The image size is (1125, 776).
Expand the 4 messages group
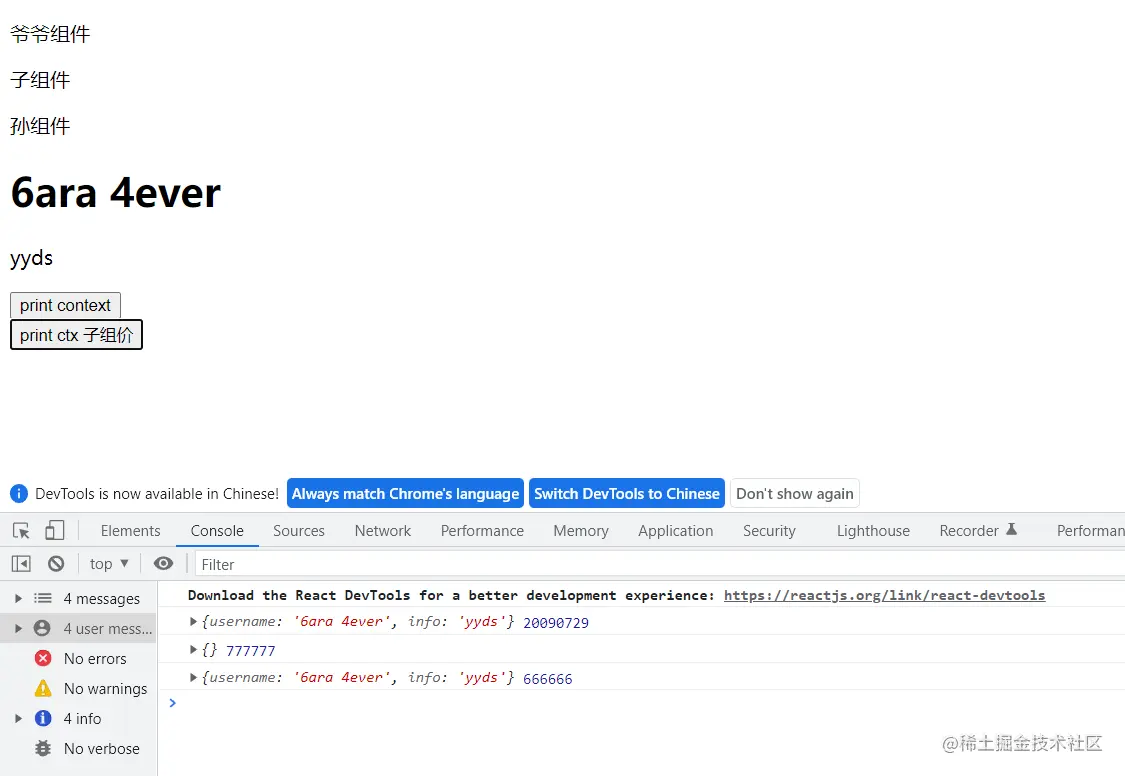point(19,598)
